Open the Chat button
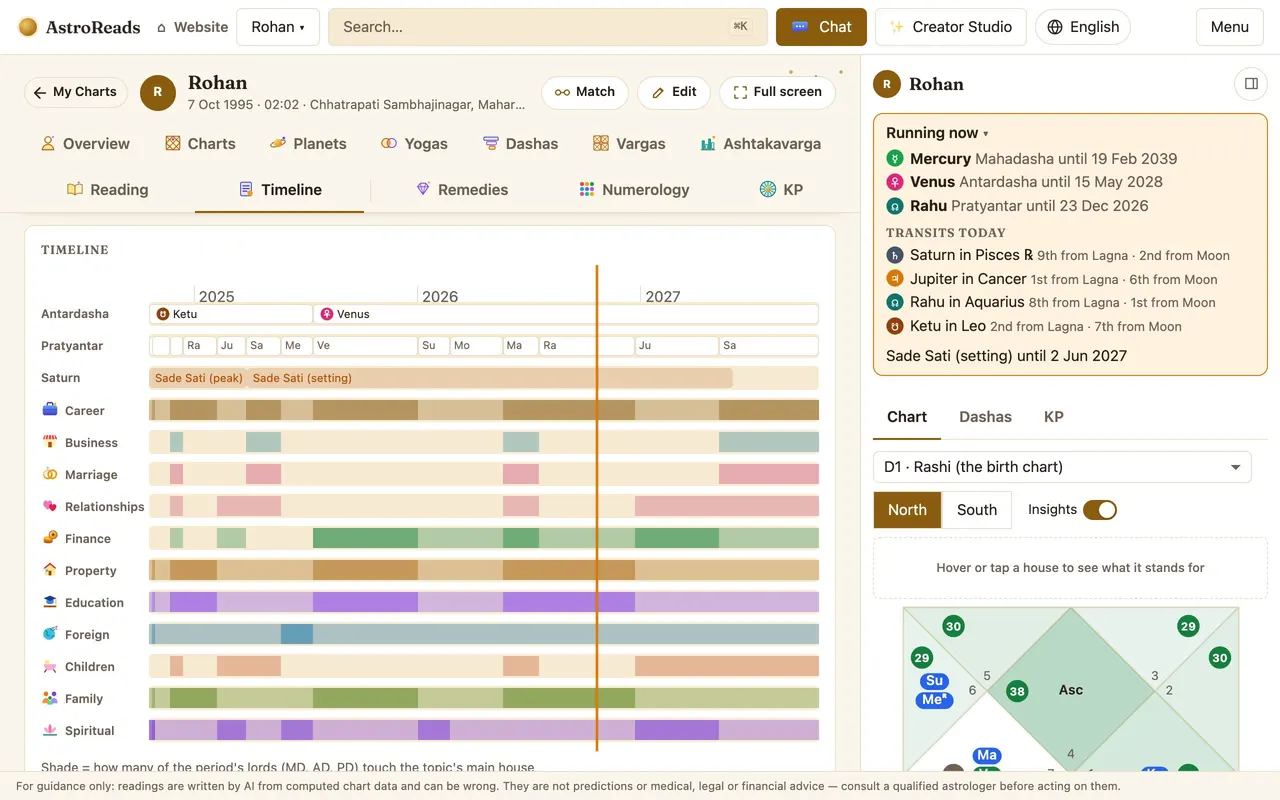The height and width of the screenshot is (800, 1280). pyautogui.click(x=821, y=27)
